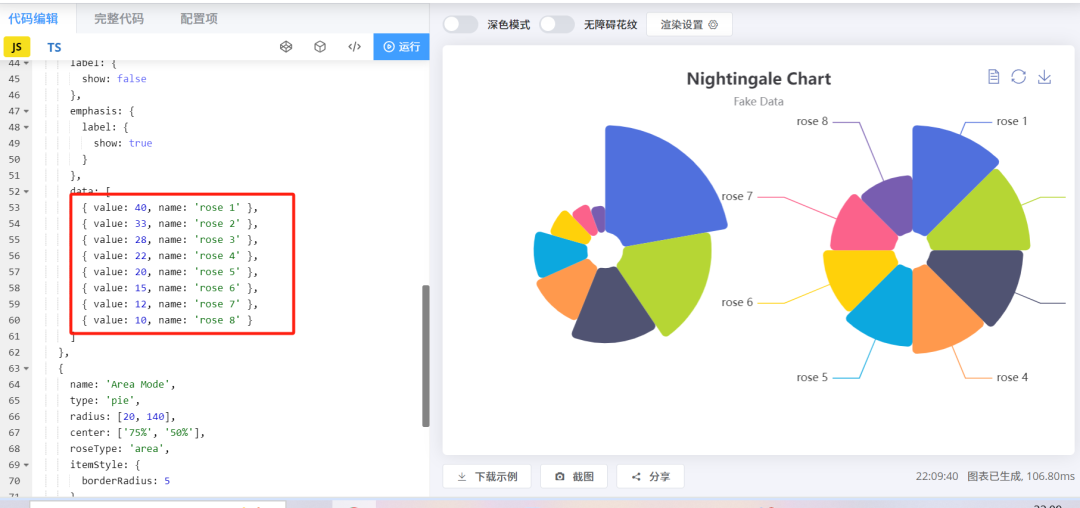
Task: Click the name: 'Area Mode' code line
Action: point(123,384)
